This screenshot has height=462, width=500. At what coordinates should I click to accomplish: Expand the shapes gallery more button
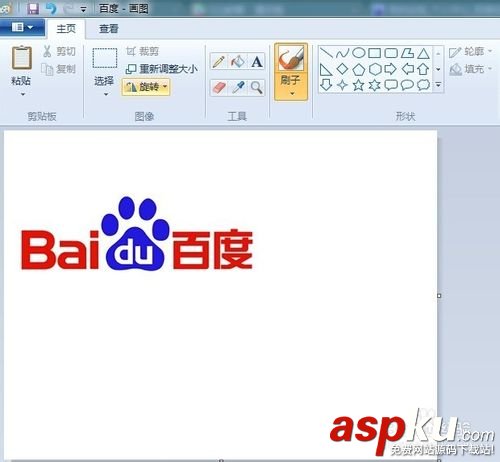click(438, 85)
